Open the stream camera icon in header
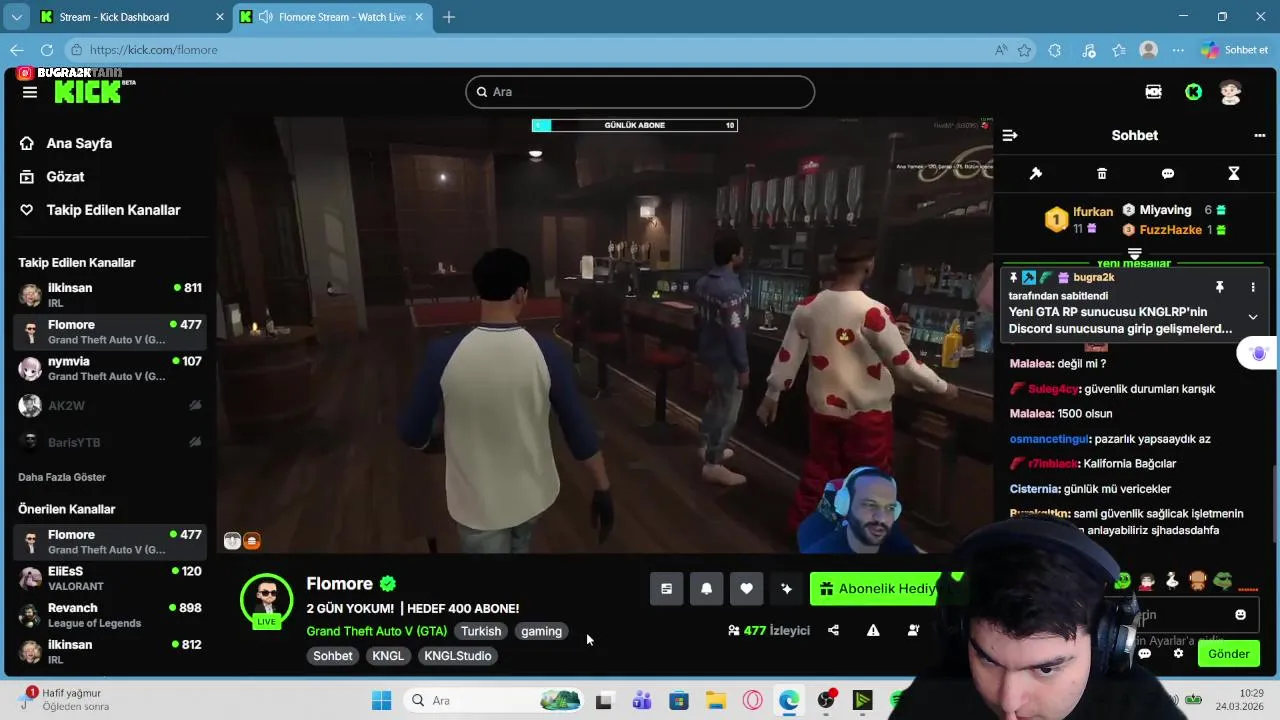Viewport: 1280px width, 720px height. [x=1153, y=92]
